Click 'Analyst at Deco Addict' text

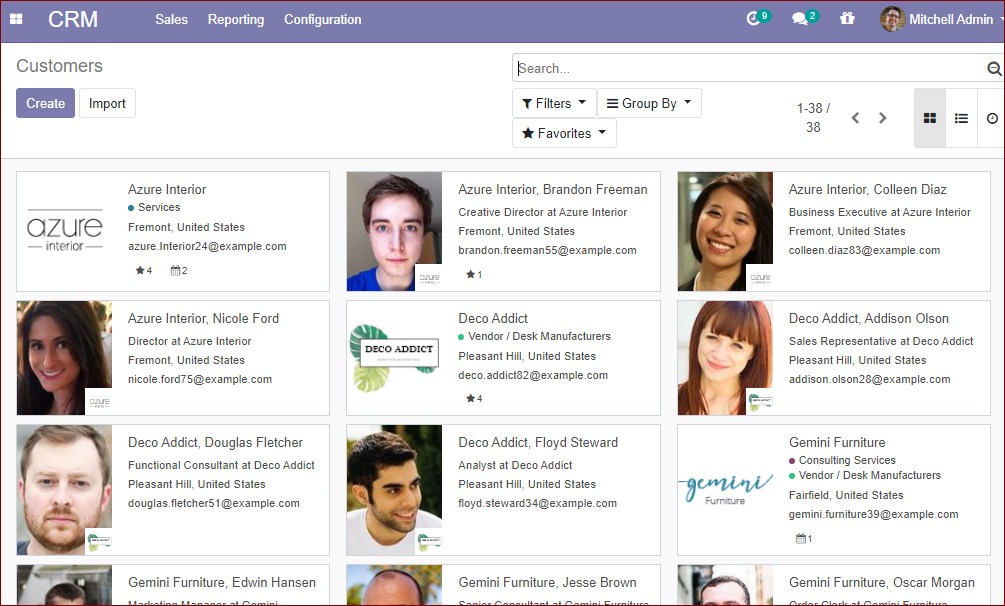[x=515, y=465]
